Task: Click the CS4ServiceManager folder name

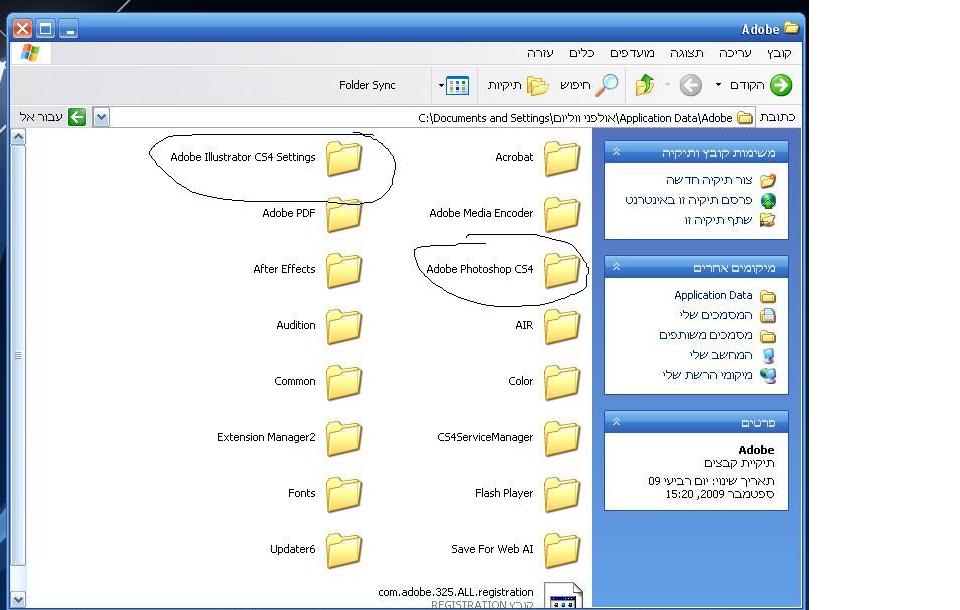Action: [485, 437]
